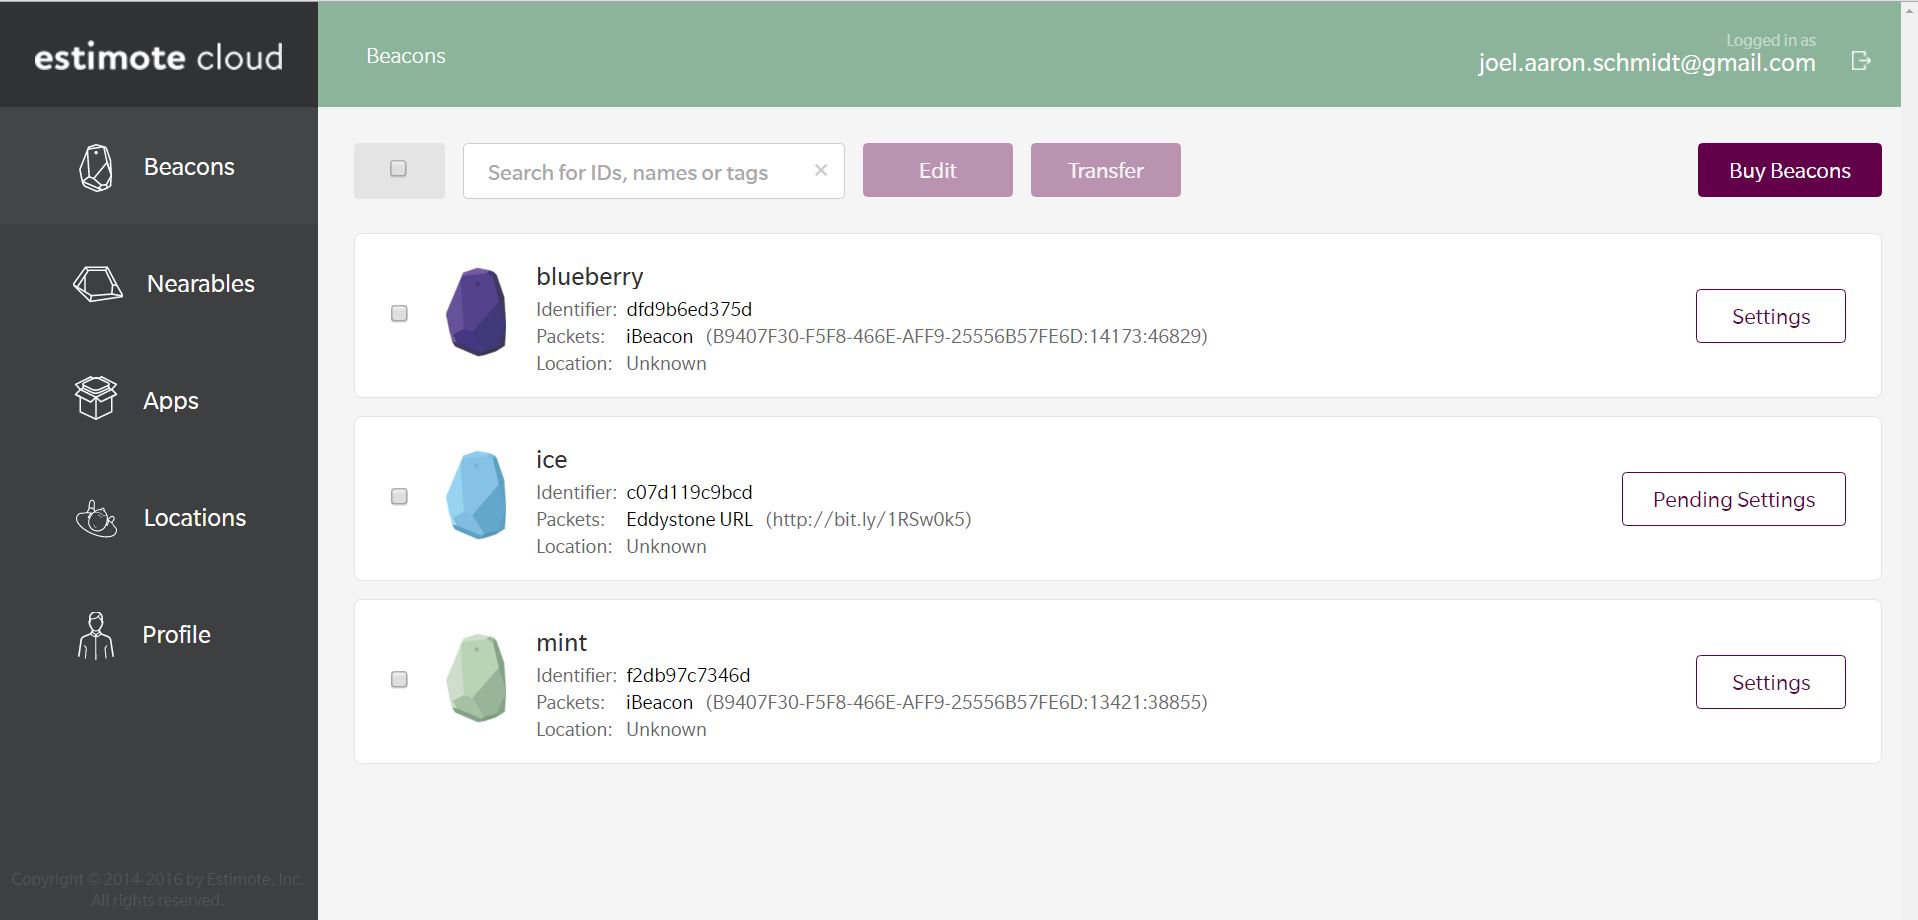The width and height of the screenshot is (1918, 920).
Task: Open the Apps section
Action: [x=171, y=401]
